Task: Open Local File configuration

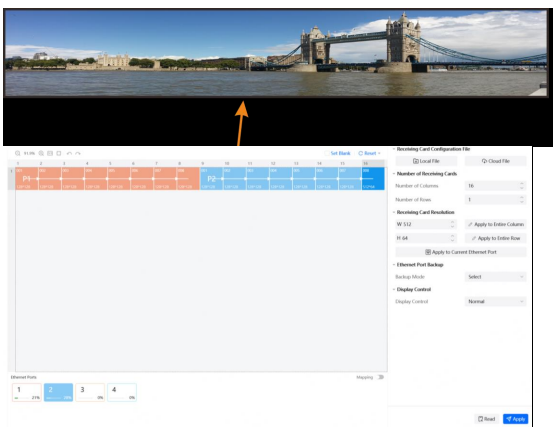Action: point(426,161)
